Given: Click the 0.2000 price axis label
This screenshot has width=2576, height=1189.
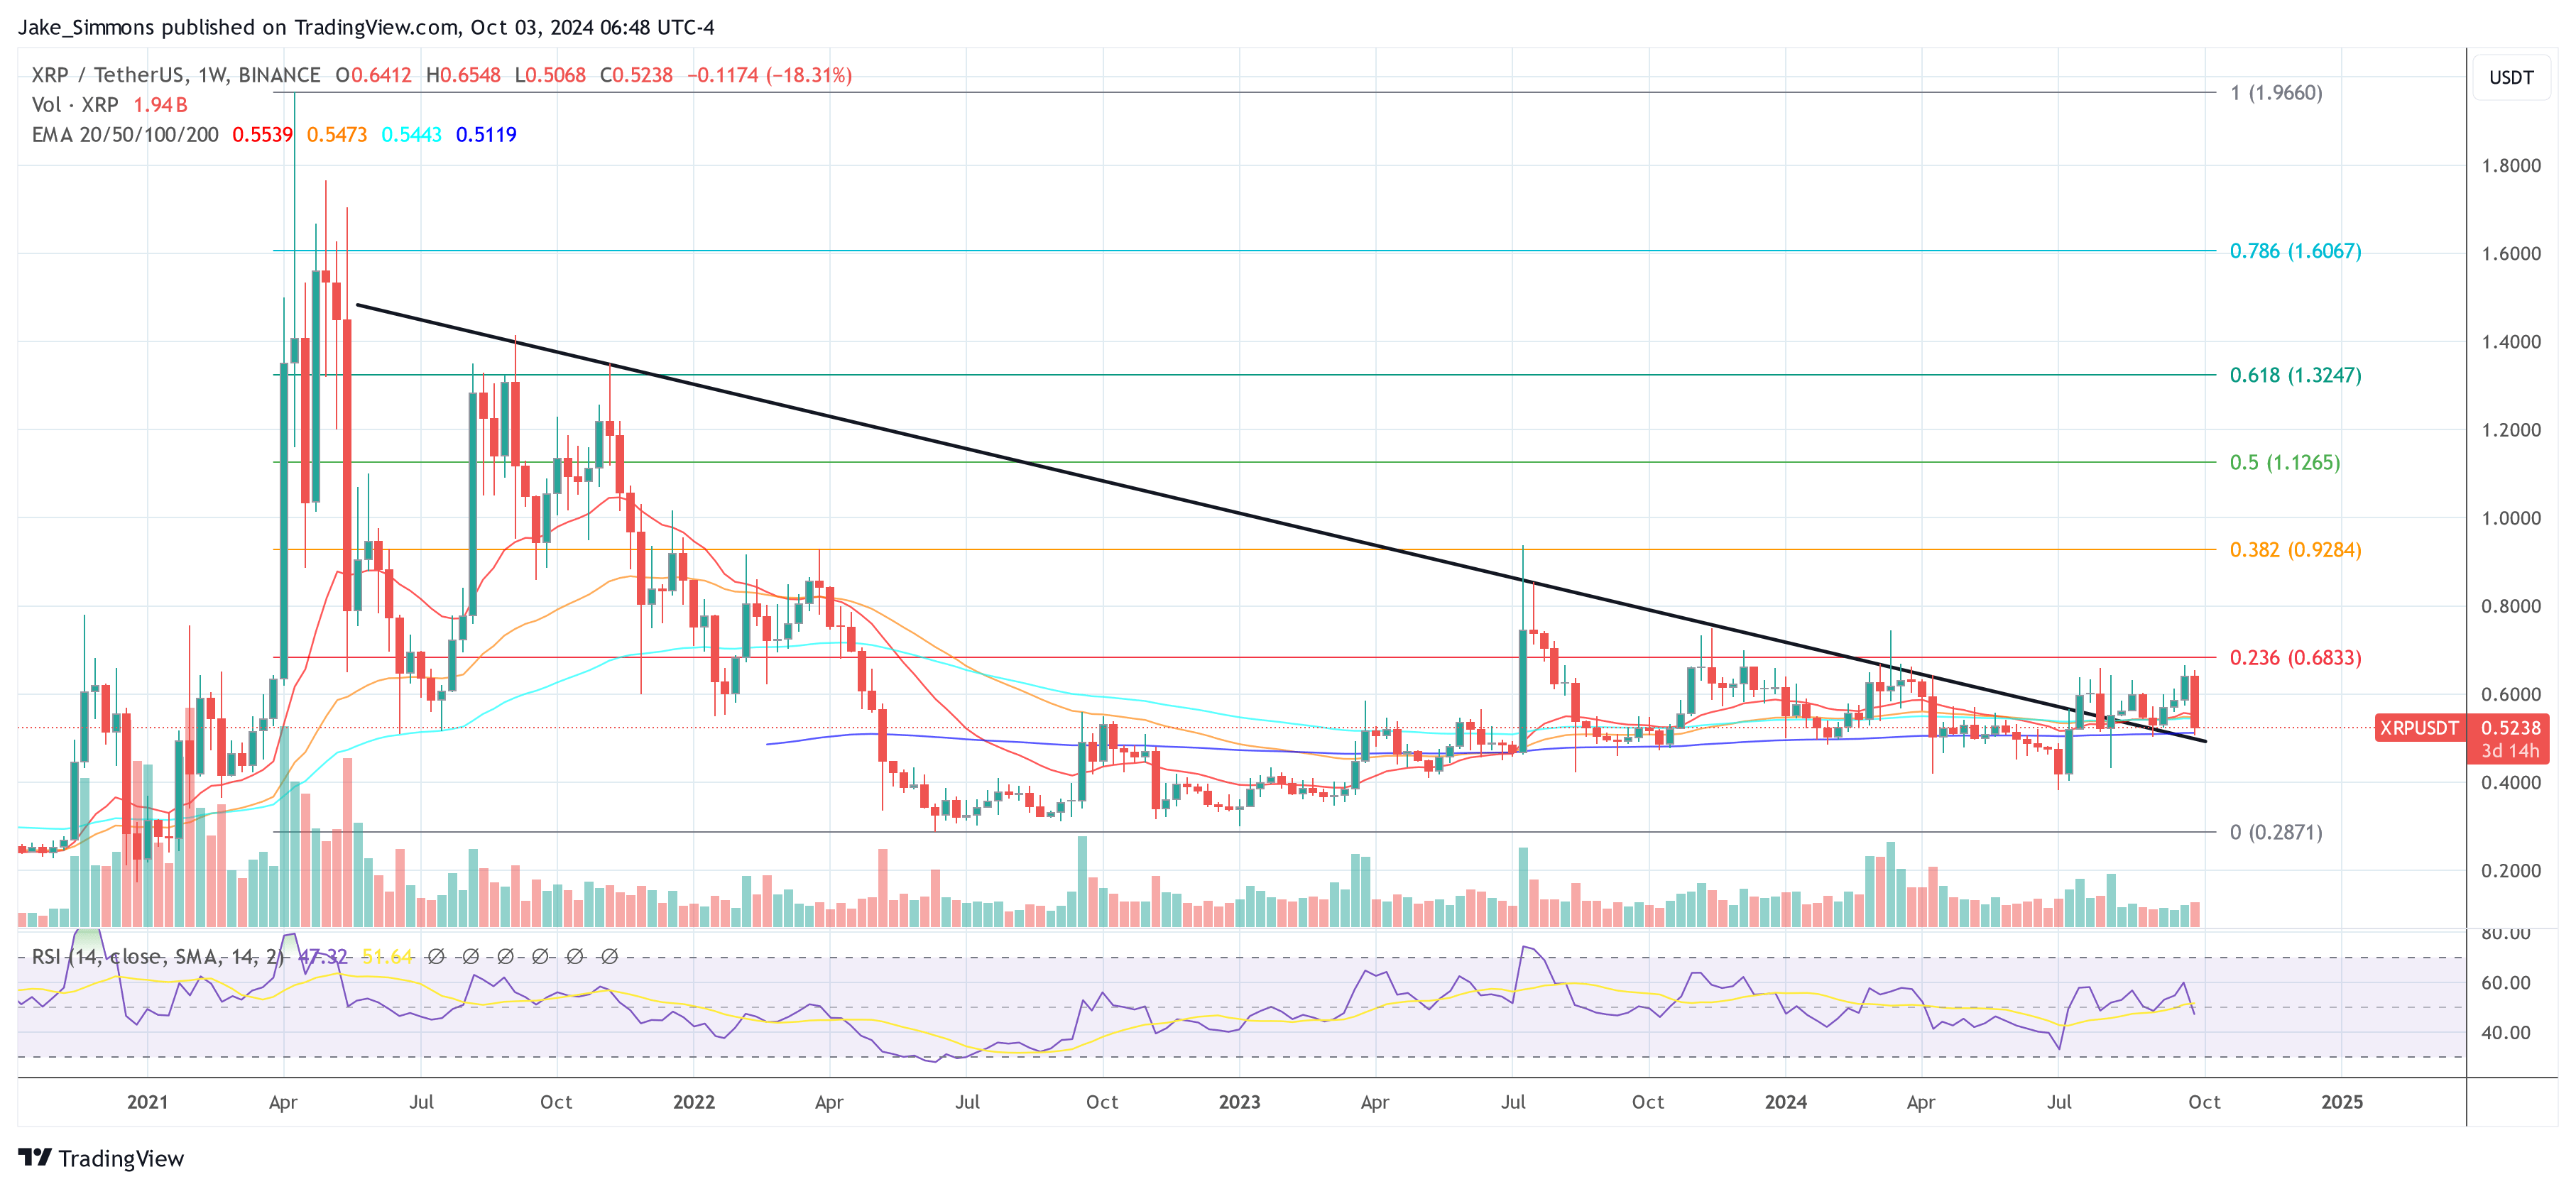Looking at the screenshot, I should 2511,871.
